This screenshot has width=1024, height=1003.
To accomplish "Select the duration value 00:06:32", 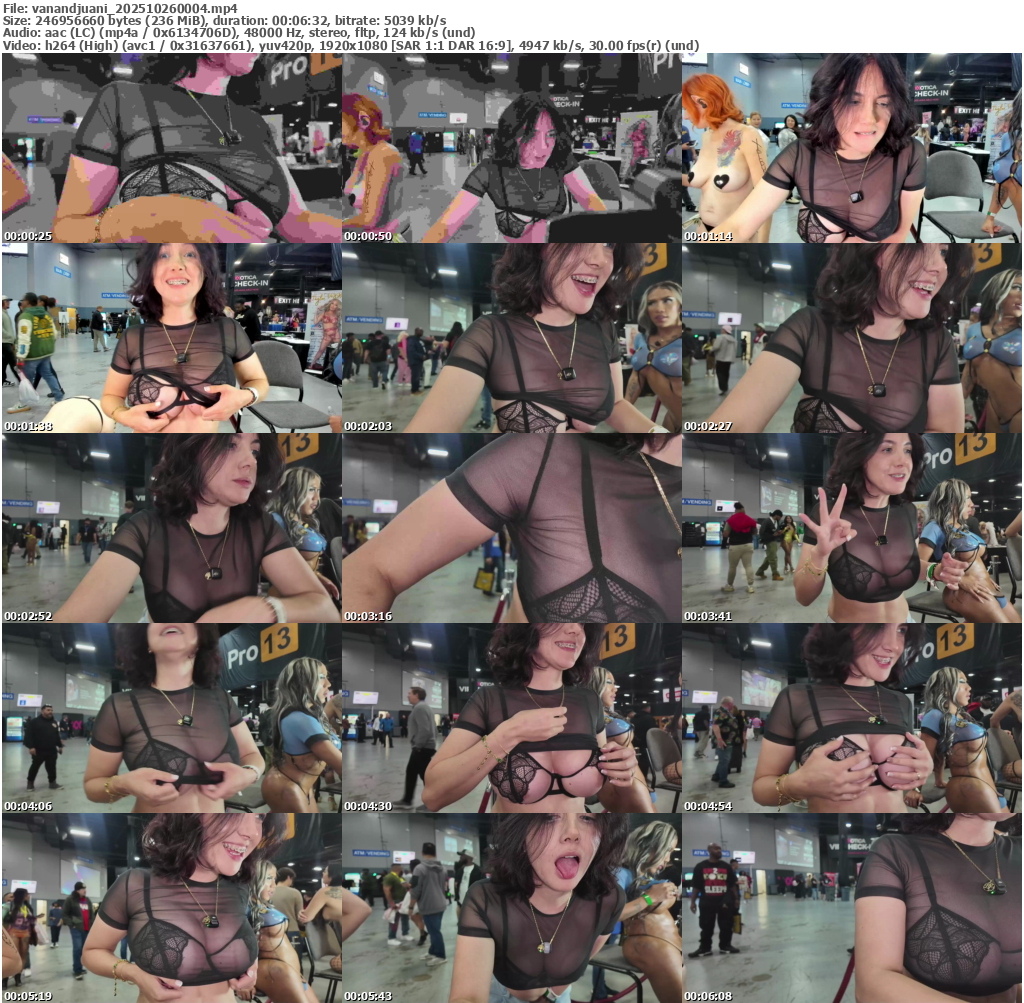I will pyautogui.click(x=308, y=20).
